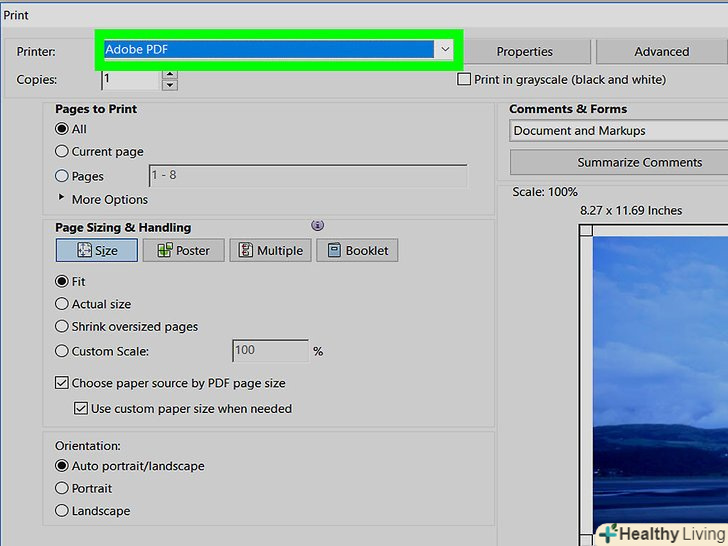
Task: Expand More Options disclosure triangle
Action: click(x=61, y=197)
